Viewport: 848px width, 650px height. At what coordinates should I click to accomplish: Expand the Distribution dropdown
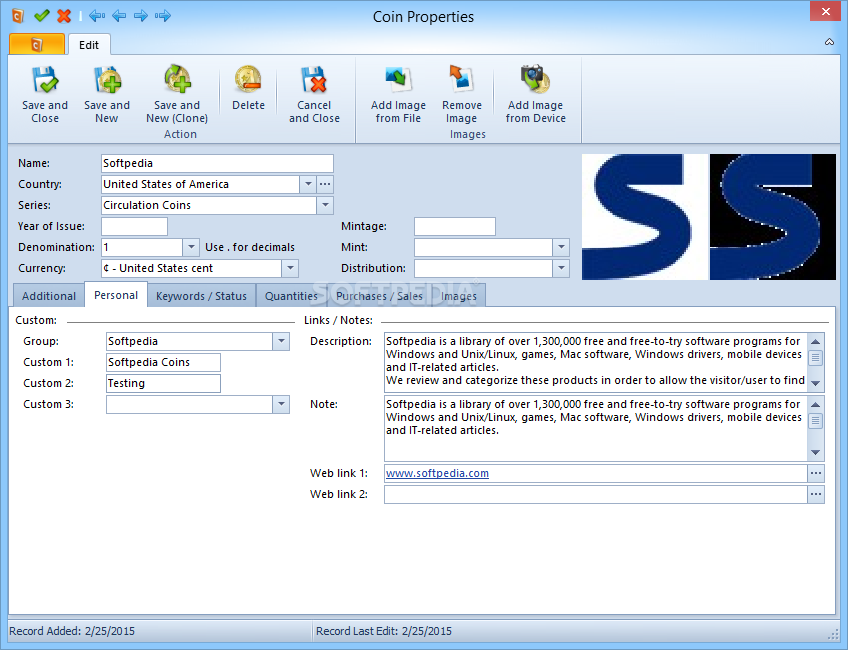561,268
